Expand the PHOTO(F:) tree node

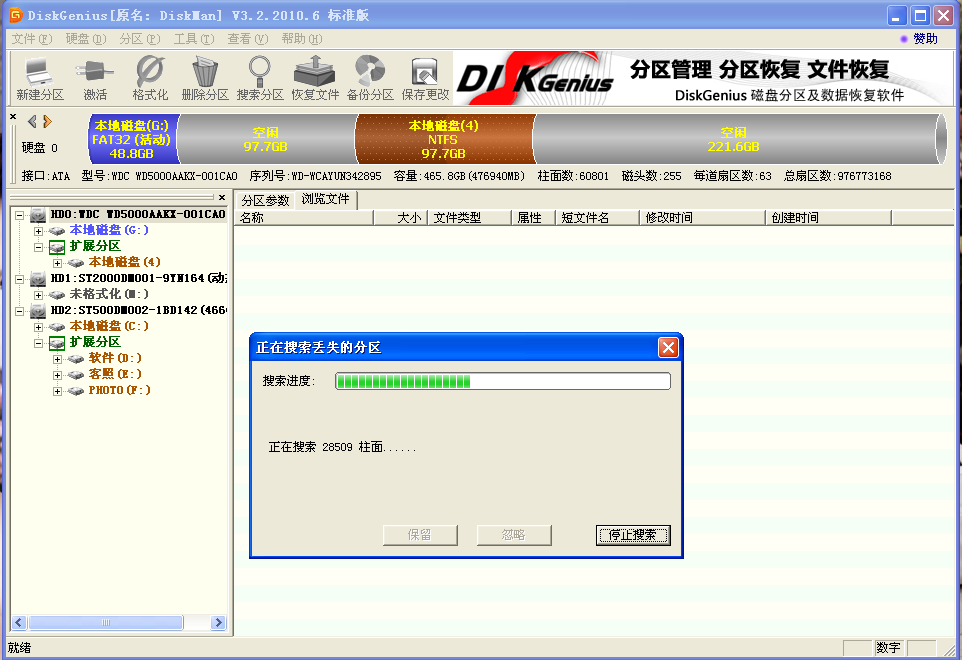click(57, 391)
